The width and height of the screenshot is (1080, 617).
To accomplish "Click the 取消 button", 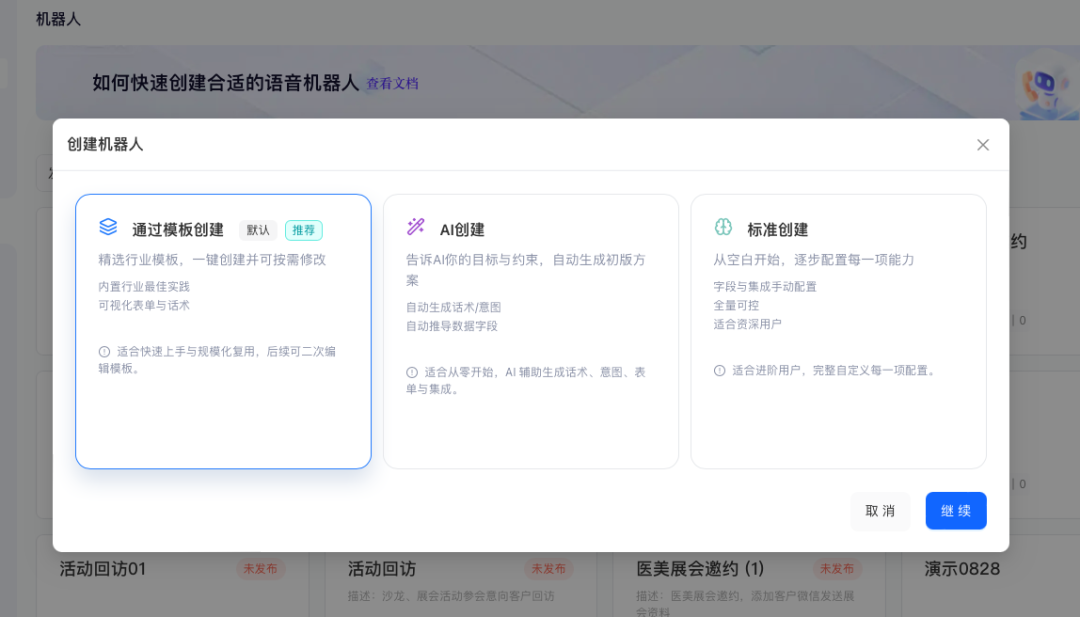I will pyautogui.click(x=880, y=510).
